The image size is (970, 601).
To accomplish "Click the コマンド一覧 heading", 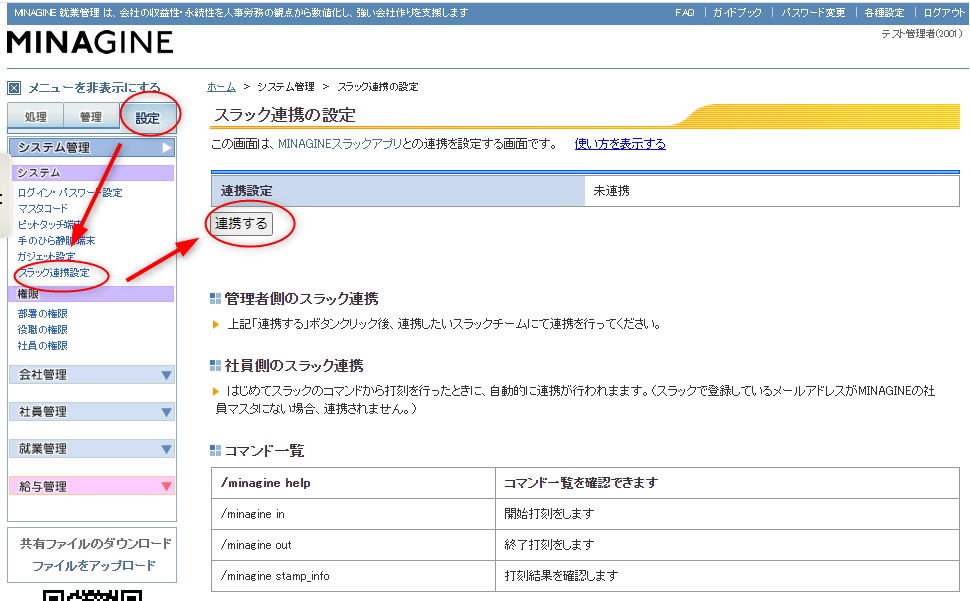I will pos(264,451).
